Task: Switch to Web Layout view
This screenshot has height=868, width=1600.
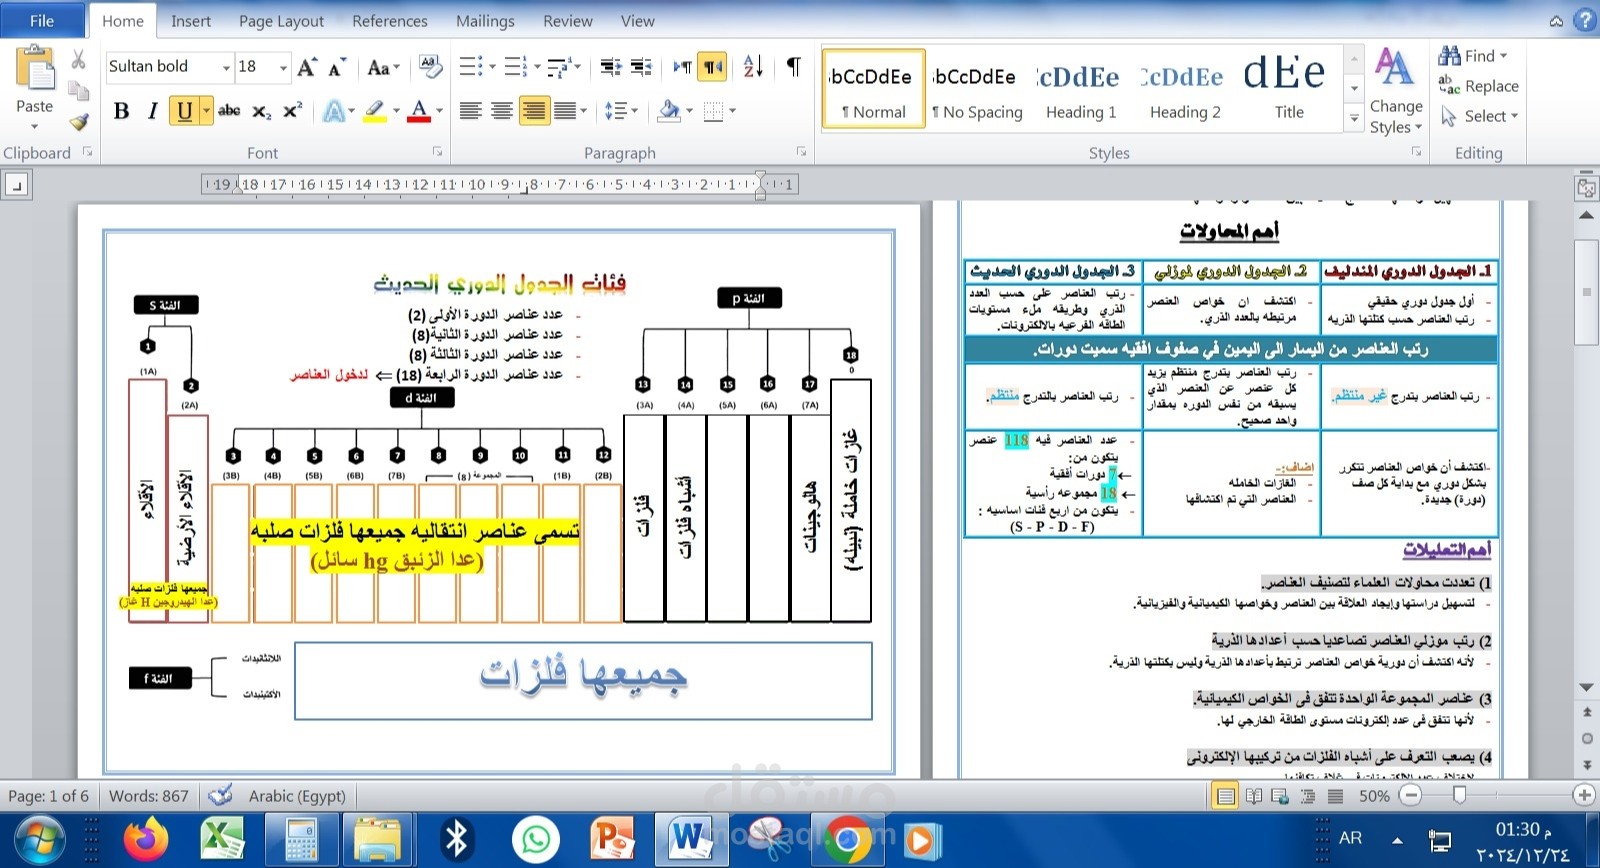Action: [1280, 796]
